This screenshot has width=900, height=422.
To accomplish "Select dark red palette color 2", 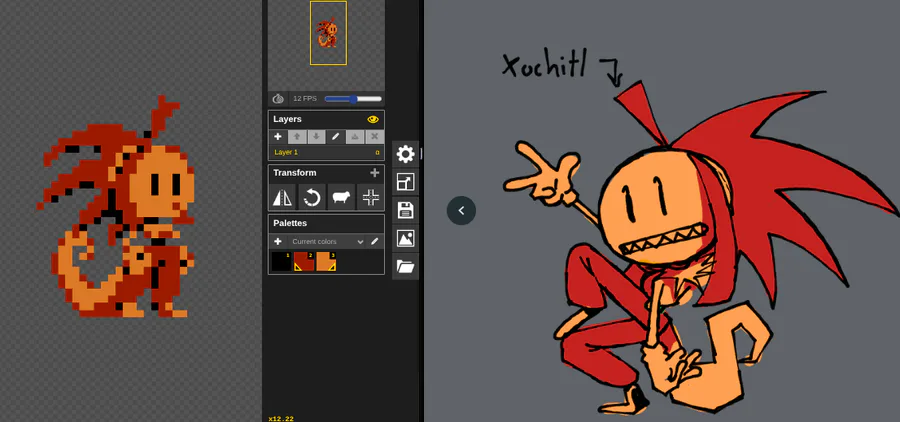I will click(304, 261).
